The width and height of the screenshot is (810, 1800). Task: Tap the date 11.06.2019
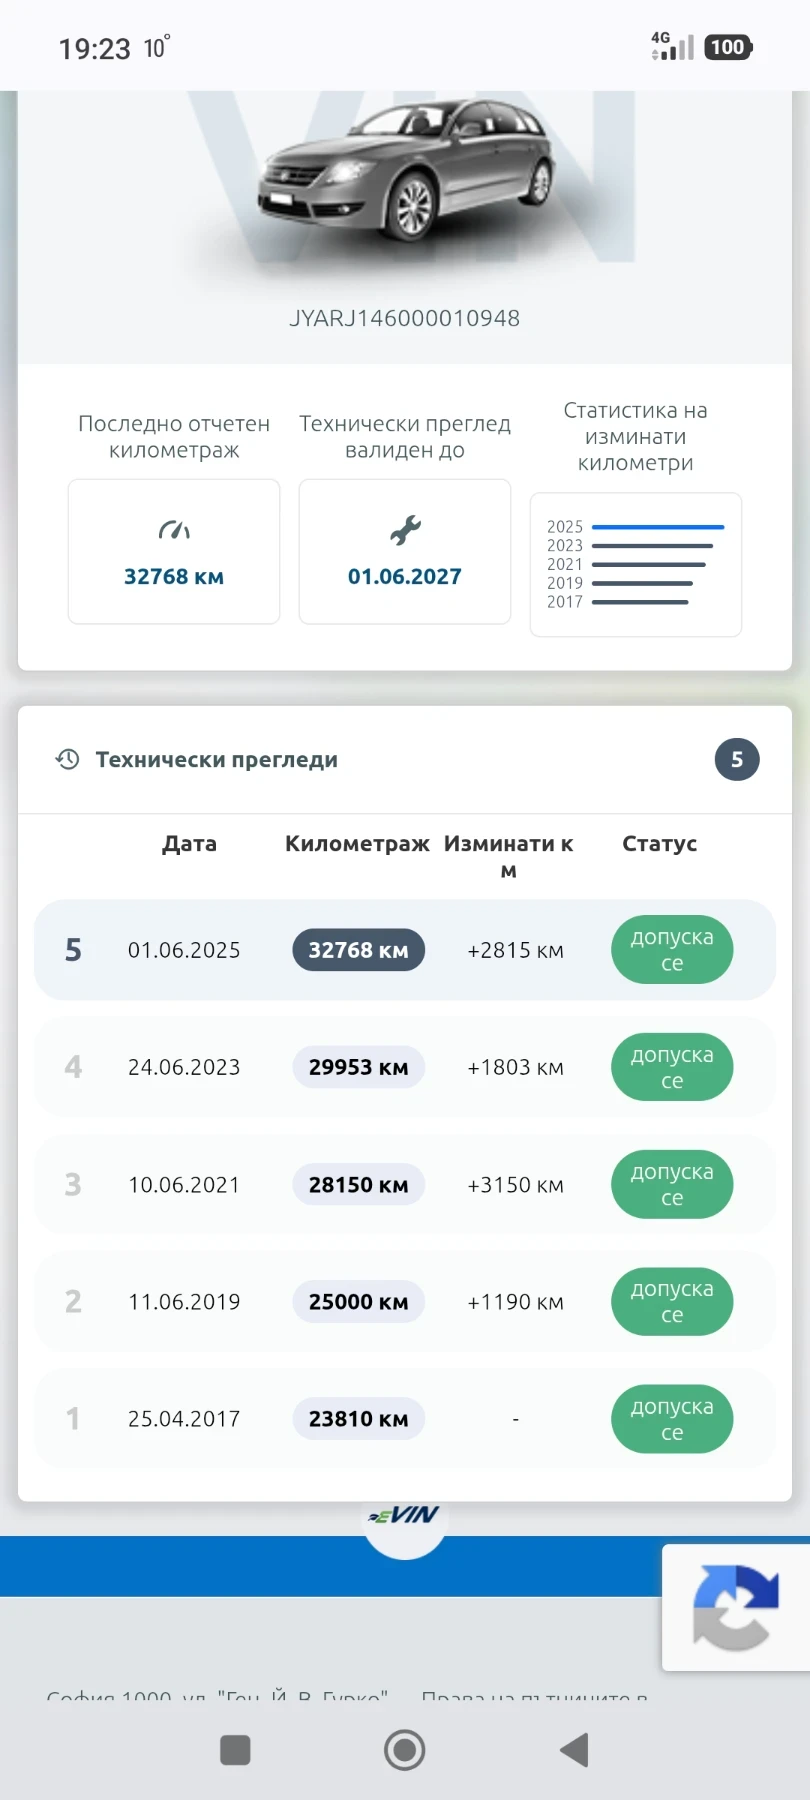point(184,1301)
